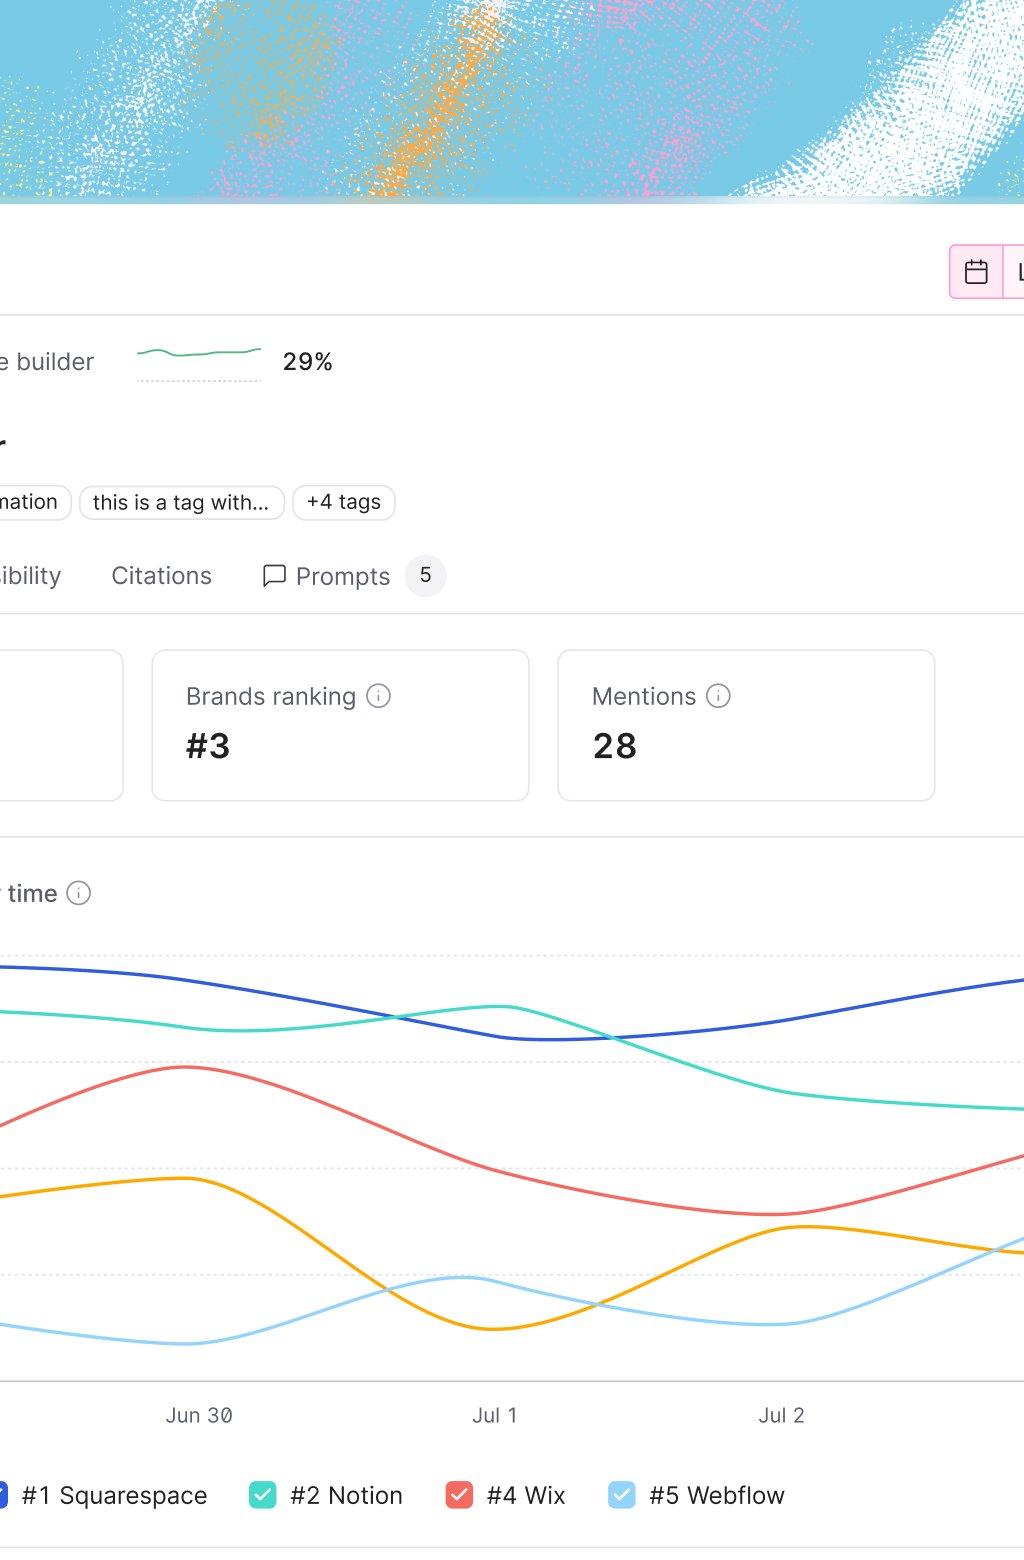The image size is (1024, 1560).
Task: Uncheck the #2 Notion legend checkbox
Action: (x=262, y=1495)
